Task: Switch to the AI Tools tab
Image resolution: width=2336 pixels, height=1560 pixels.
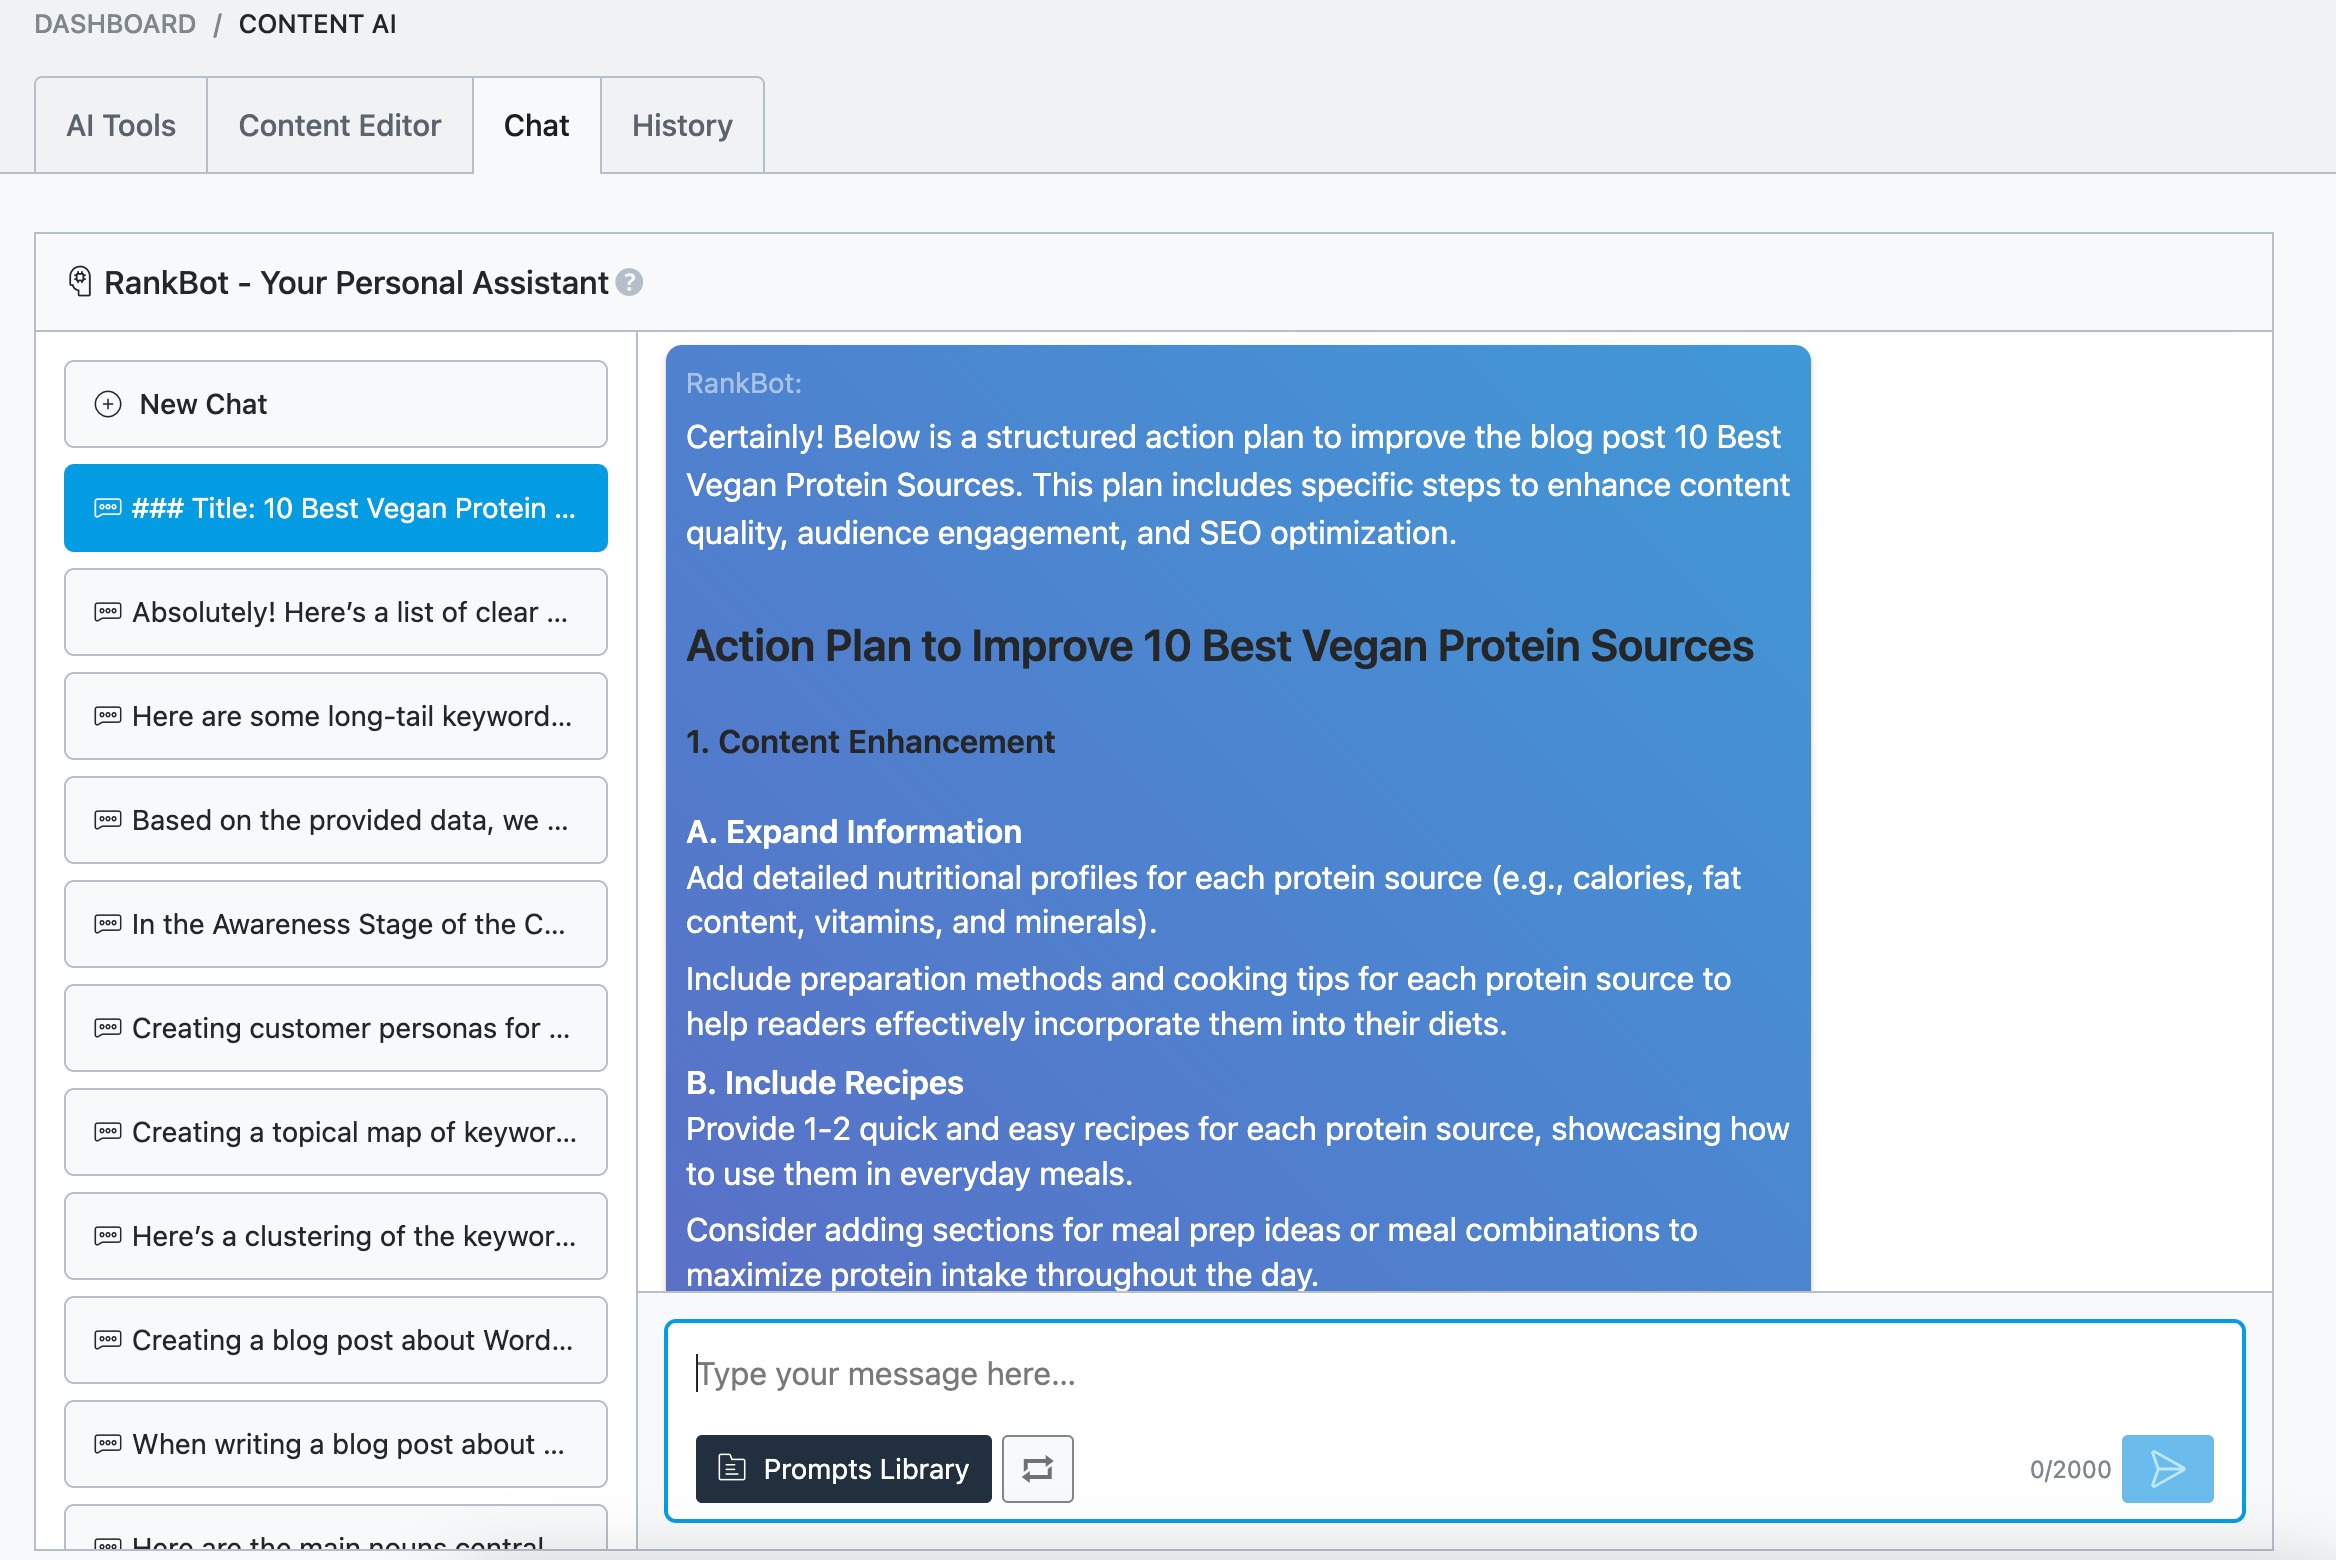Action: 121,125
